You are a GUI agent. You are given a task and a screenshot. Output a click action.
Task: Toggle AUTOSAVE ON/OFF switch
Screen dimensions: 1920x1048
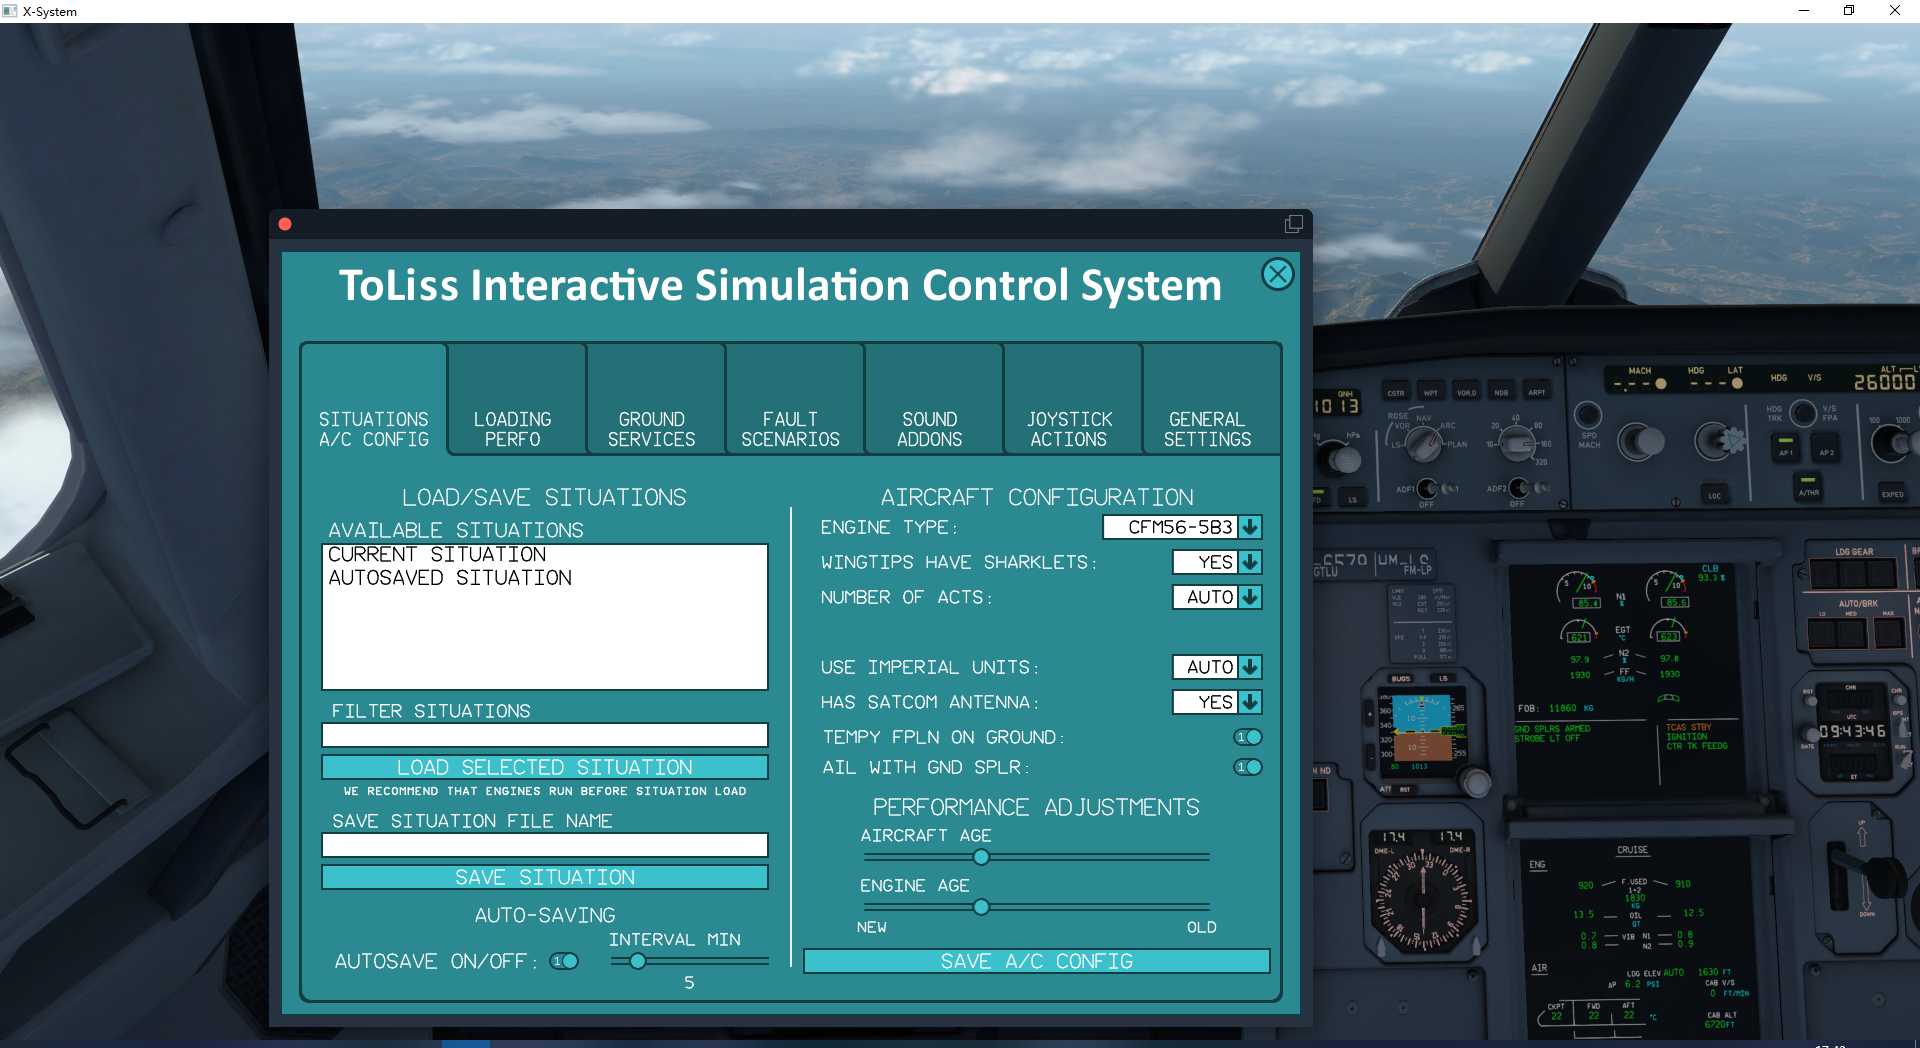[x=564, y=961]
